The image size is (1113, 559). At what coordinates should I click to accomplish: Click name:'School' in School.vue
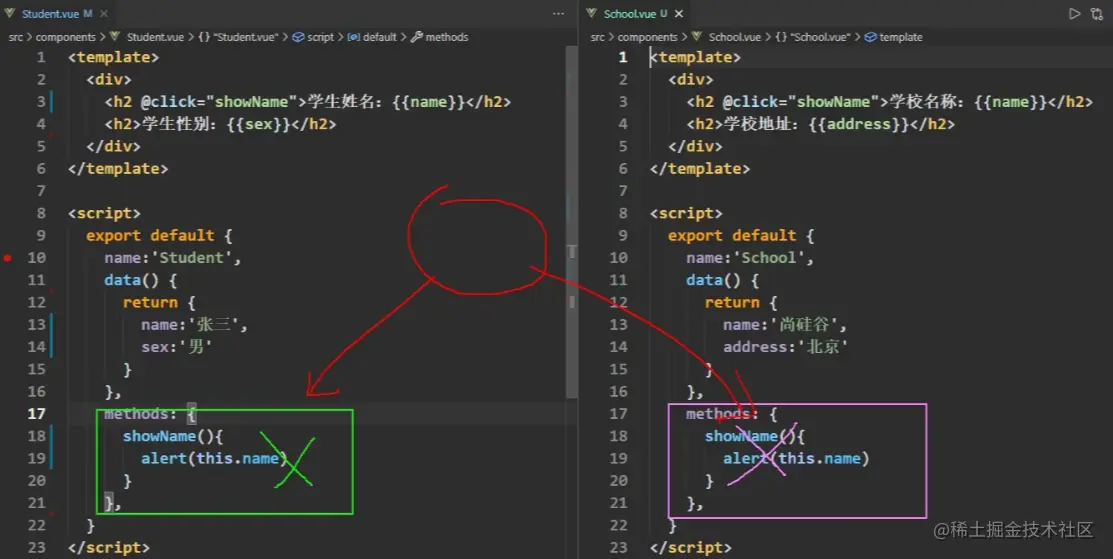click(750, 258)
